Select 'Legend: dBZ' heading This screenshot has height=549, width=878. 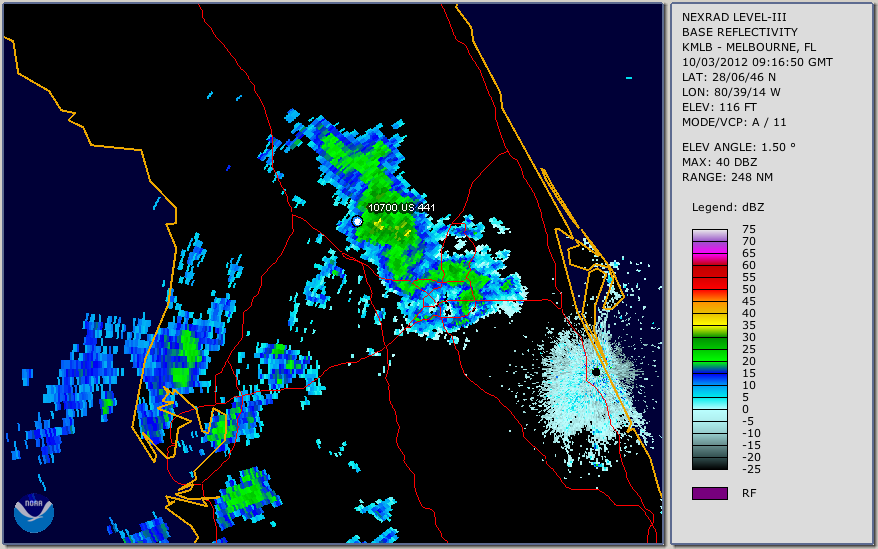click(x=728, y=207)
